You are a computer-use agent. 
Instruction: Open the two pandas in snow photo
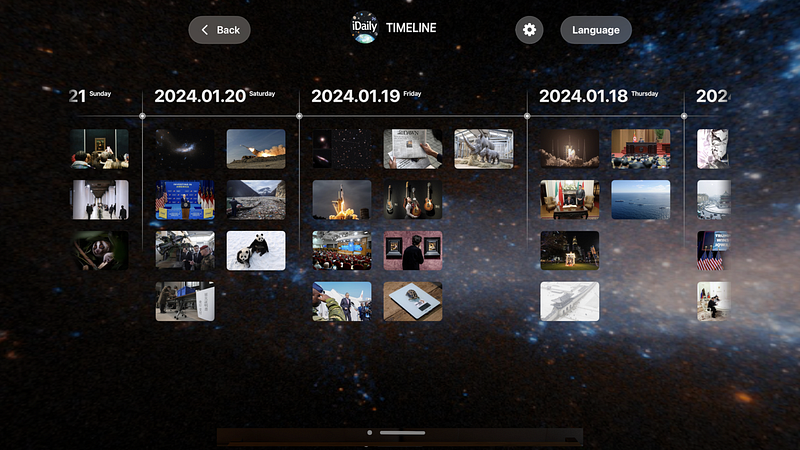(x=256, y=251)
